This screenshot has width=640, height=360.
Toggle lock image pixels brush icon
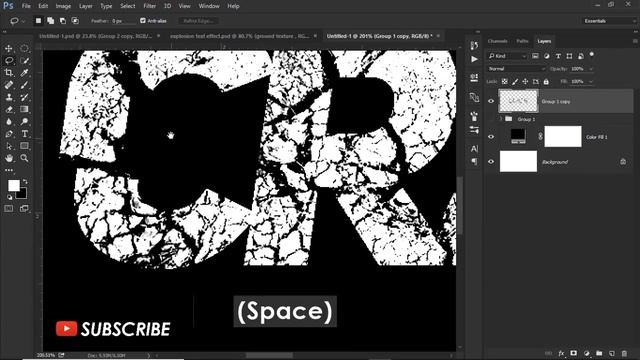515,82
